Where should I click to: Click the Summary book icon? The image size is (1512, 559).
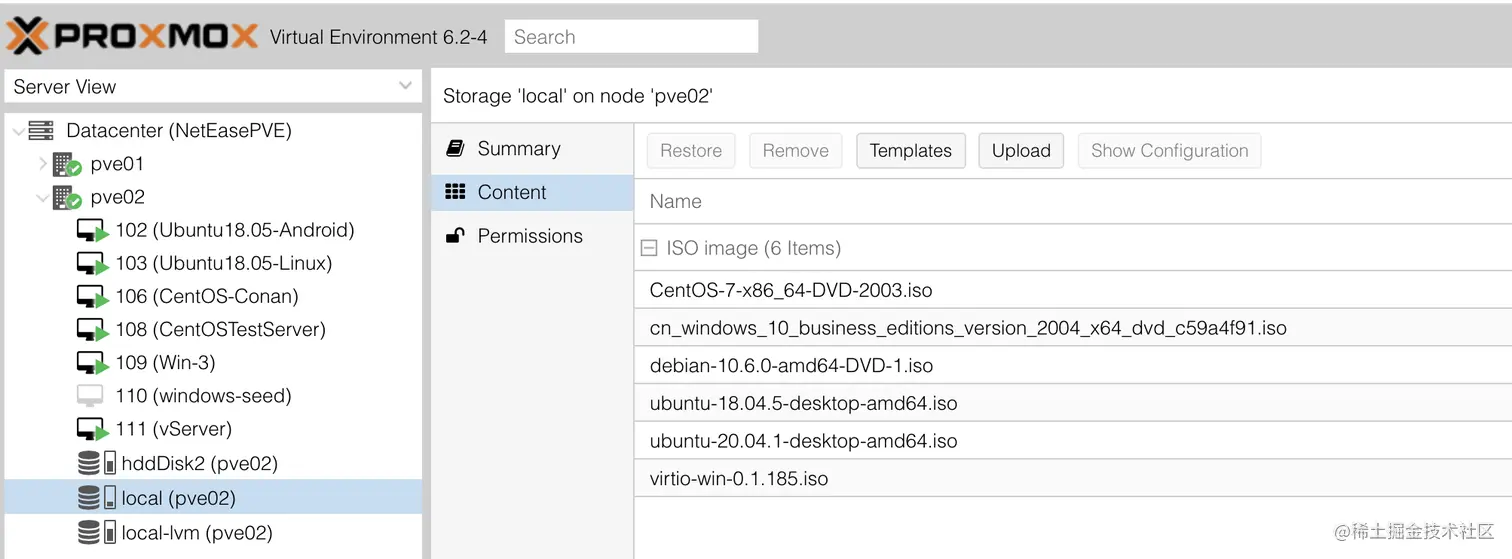[x=455, y=149]
